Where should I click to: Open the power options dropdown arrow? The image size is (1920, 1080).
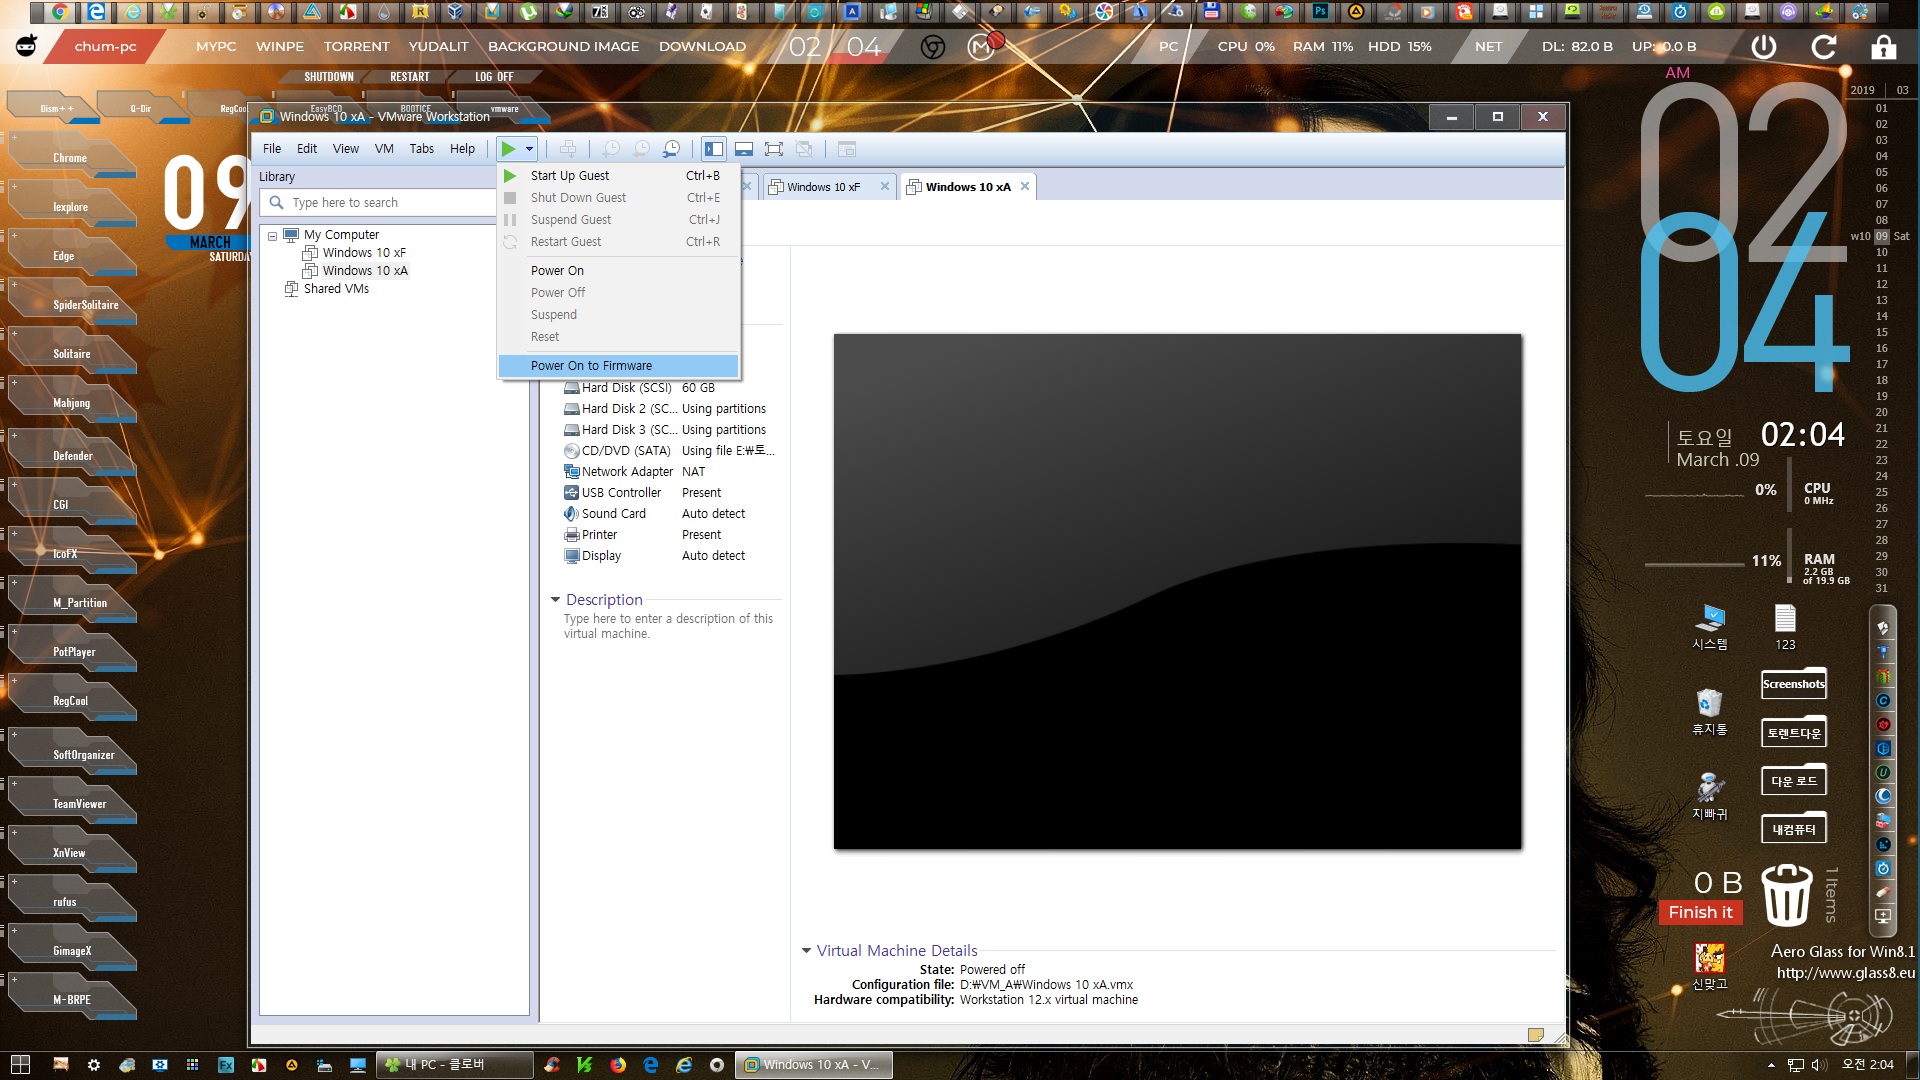click(x=529, y=149)
